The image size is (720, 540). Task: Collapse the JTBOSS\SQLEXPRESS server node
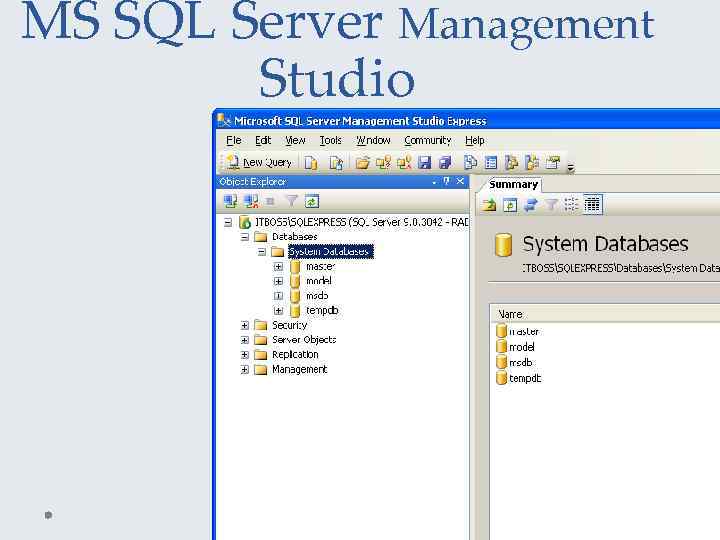(x=228, y=223)
